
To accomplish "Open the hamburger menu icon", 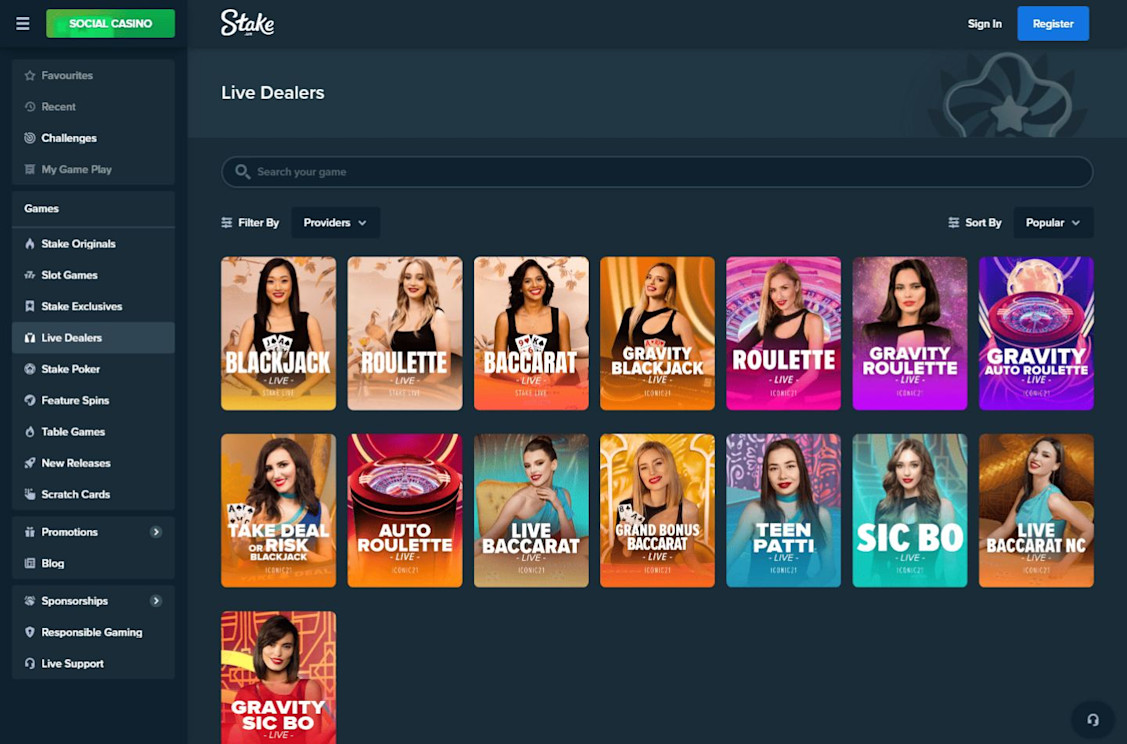I will [x=23, y=24].
